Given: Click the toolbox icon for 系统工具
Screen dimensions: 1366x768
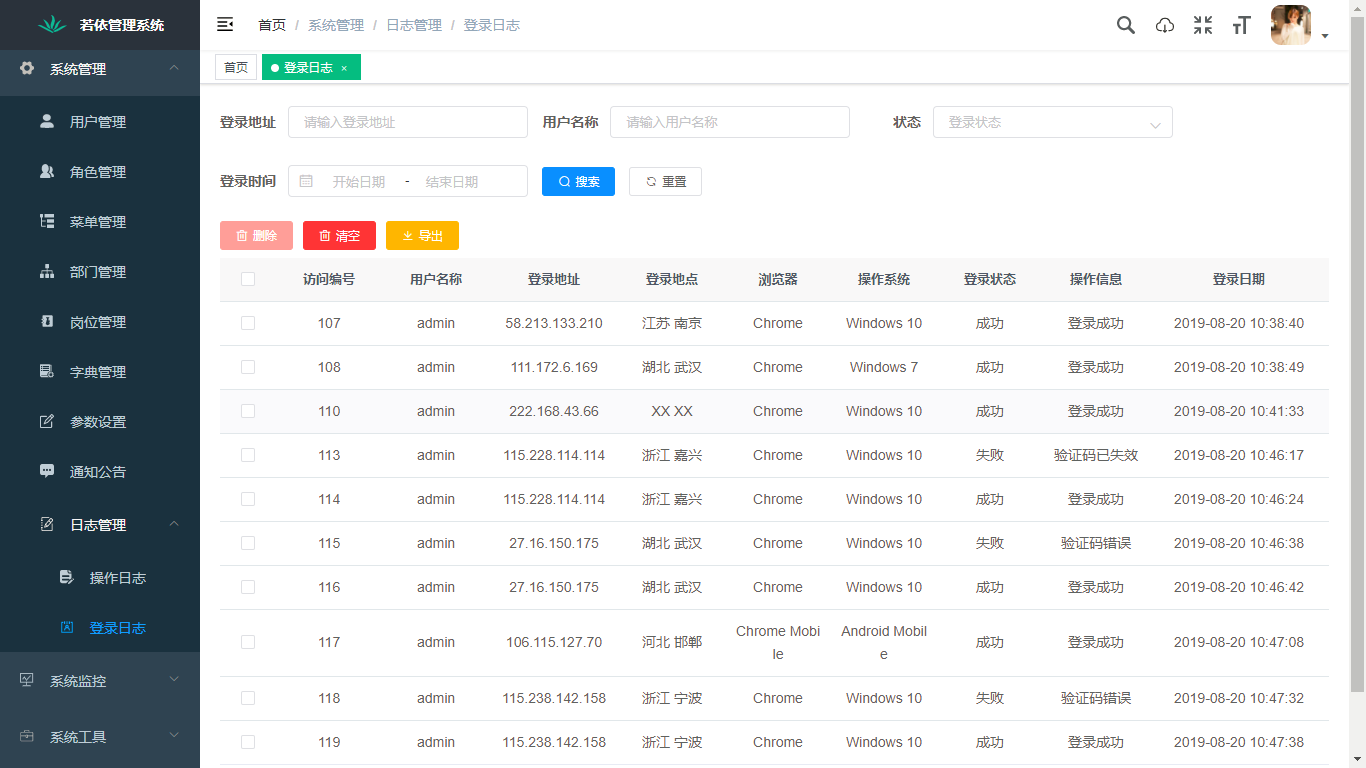Looking at the screenshot, I should tap(27, 736).
